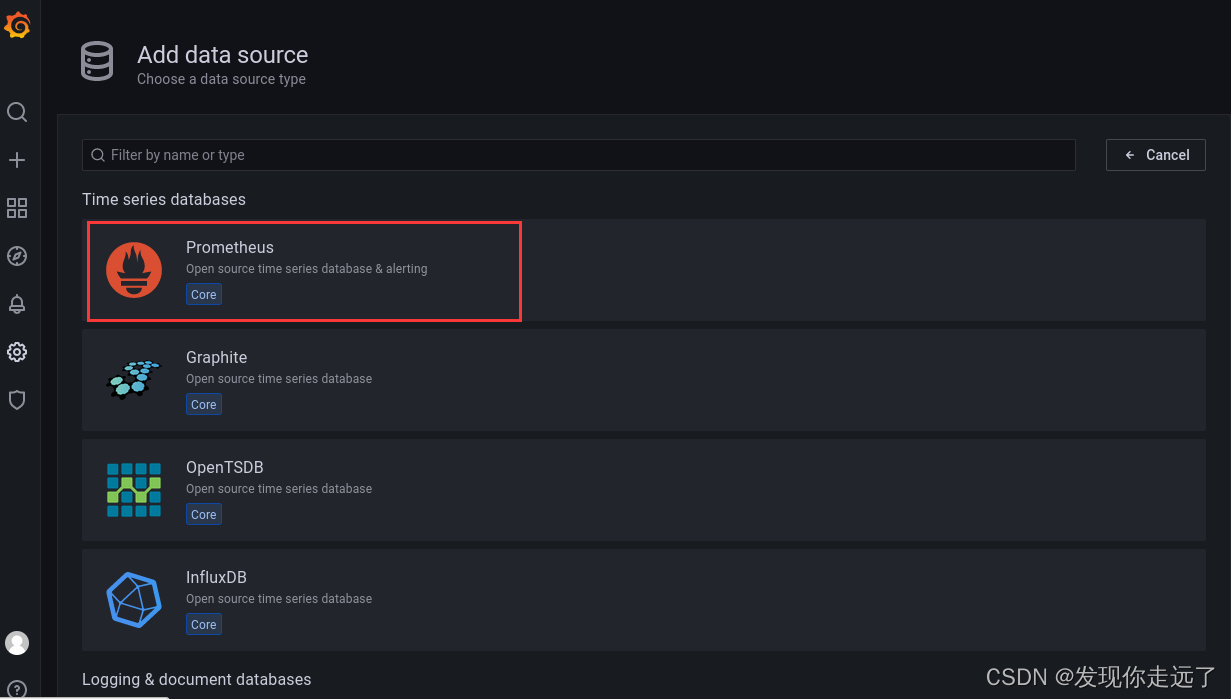Click the Graphite logo icon
1231x699 pixels.
pos(134,380)
